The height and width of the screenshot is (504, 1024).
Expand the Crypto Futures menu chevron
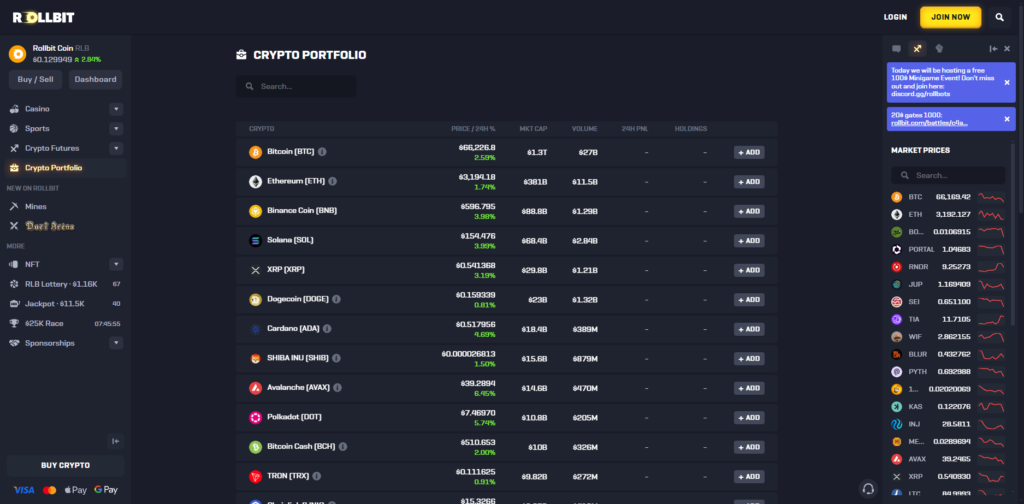(116, 148)
